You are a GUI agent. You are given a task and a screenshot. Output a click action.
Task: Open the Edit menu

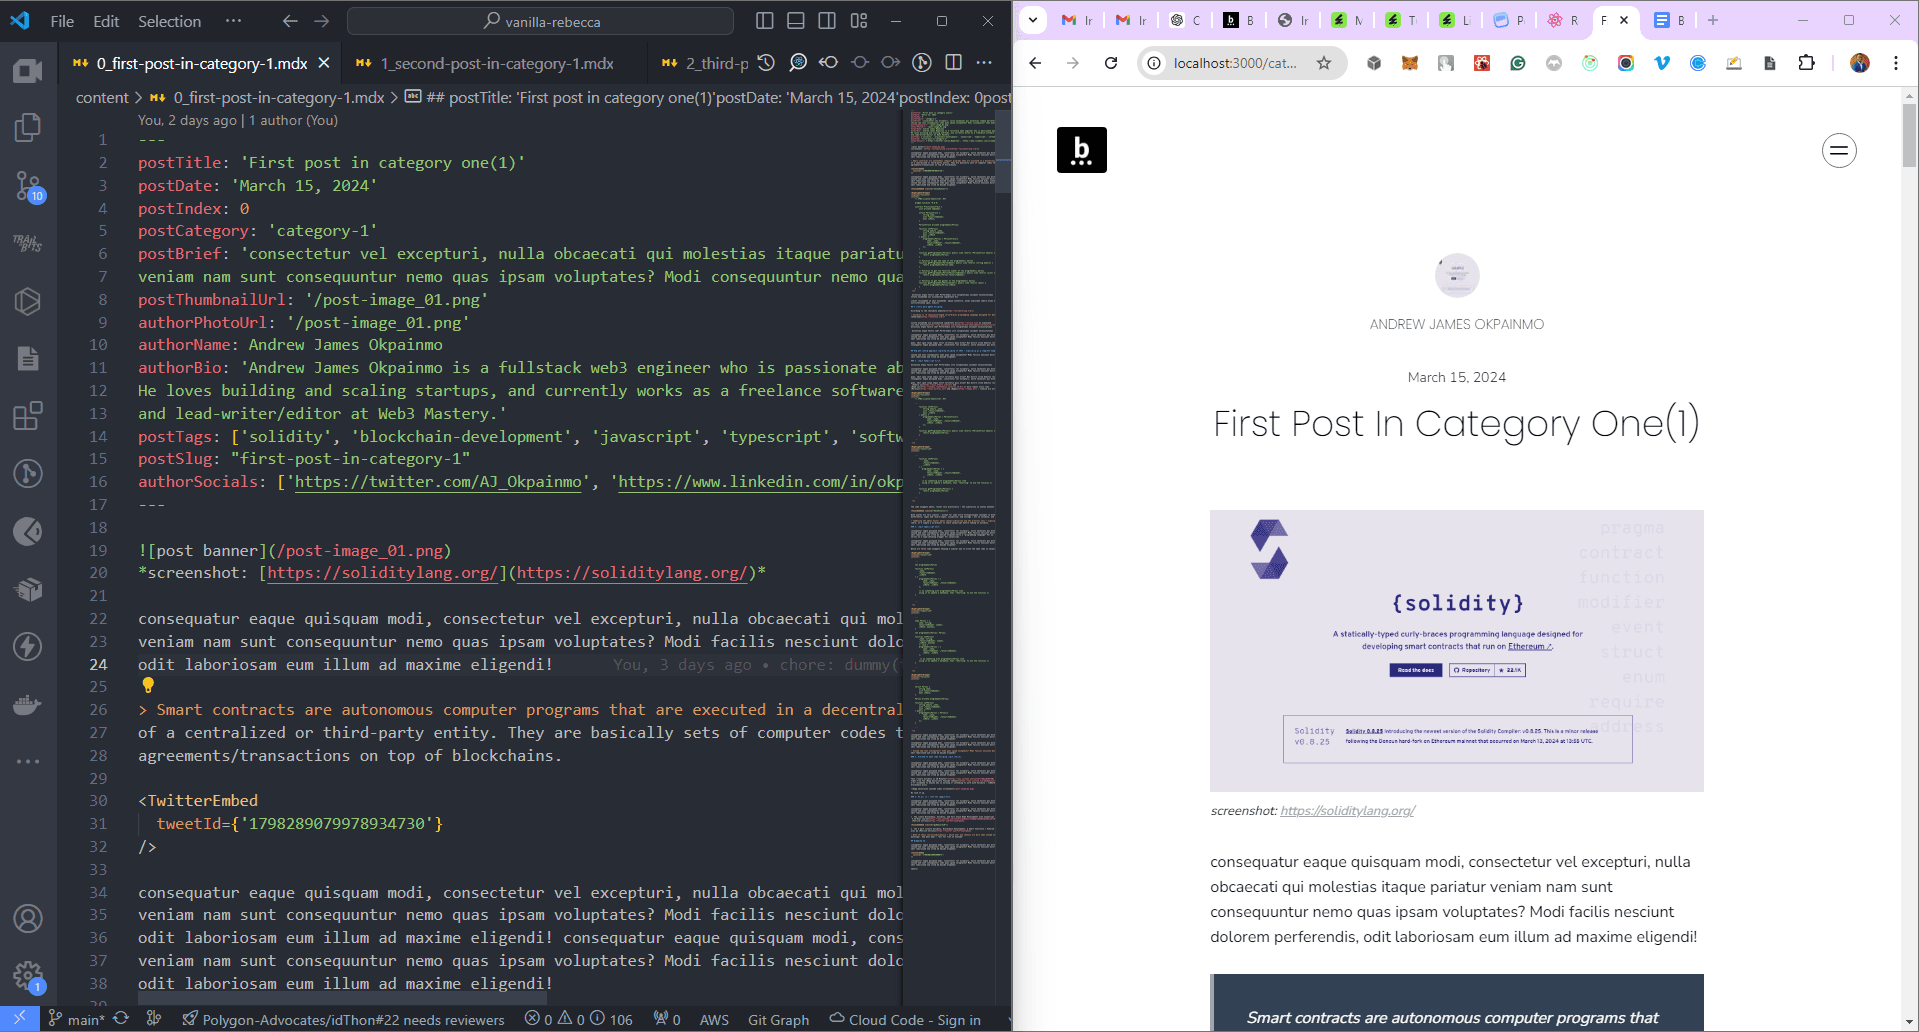(106, 21)
